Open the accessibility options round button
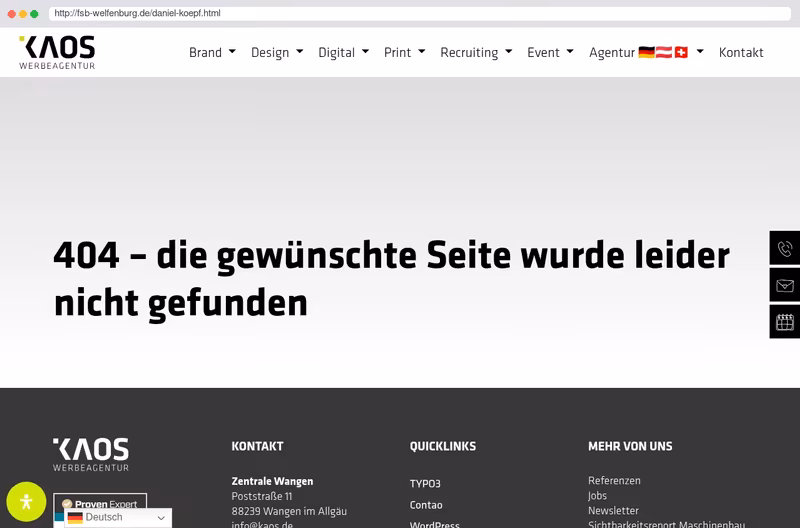This screenshot has height=528, width=800. [x=26, y=501]
